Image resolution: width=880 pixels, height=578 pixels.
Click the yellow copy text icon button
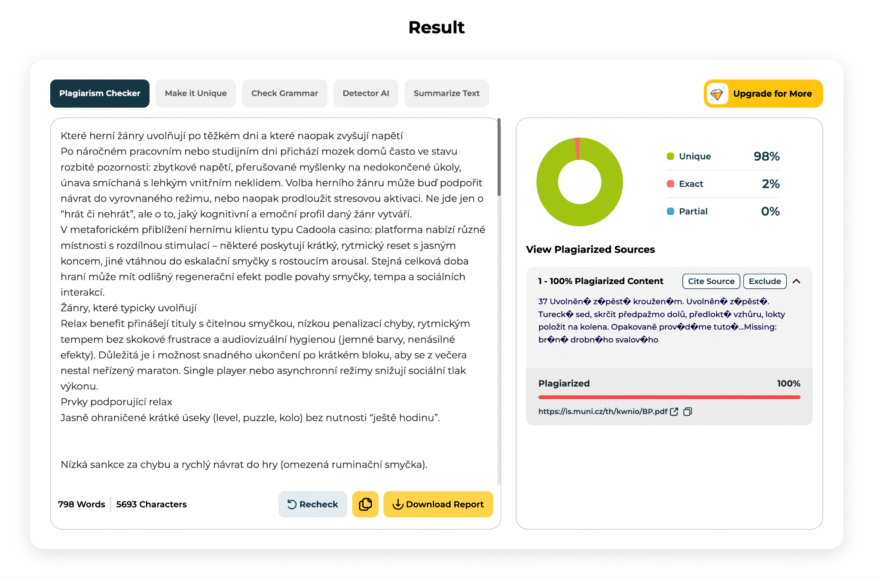point(365,504)
